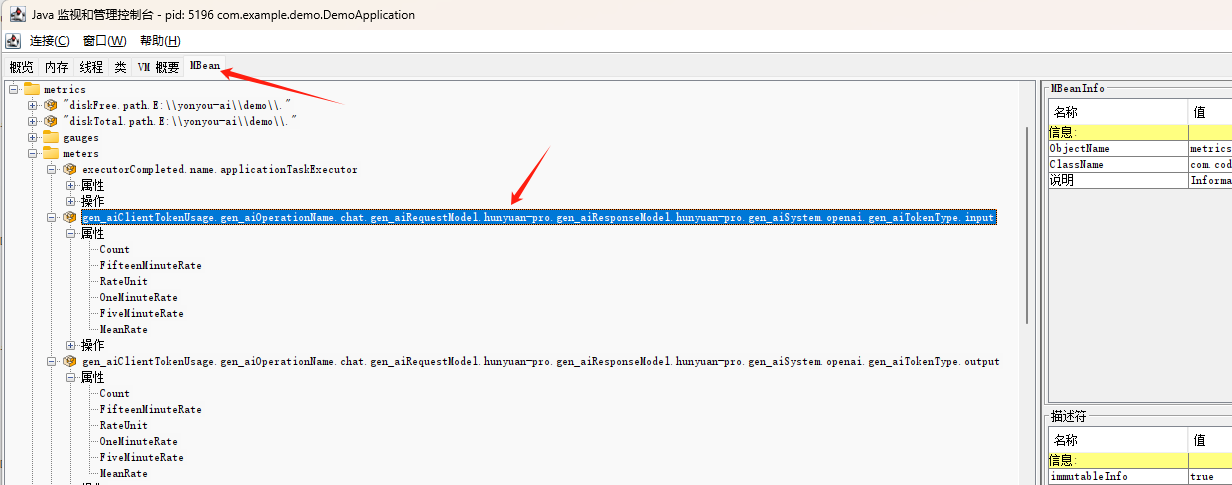This screenshot has width=1232, height=485.
Task: Click the Java icon left of the 连接 menu
Action: click(x=13, y=41)
